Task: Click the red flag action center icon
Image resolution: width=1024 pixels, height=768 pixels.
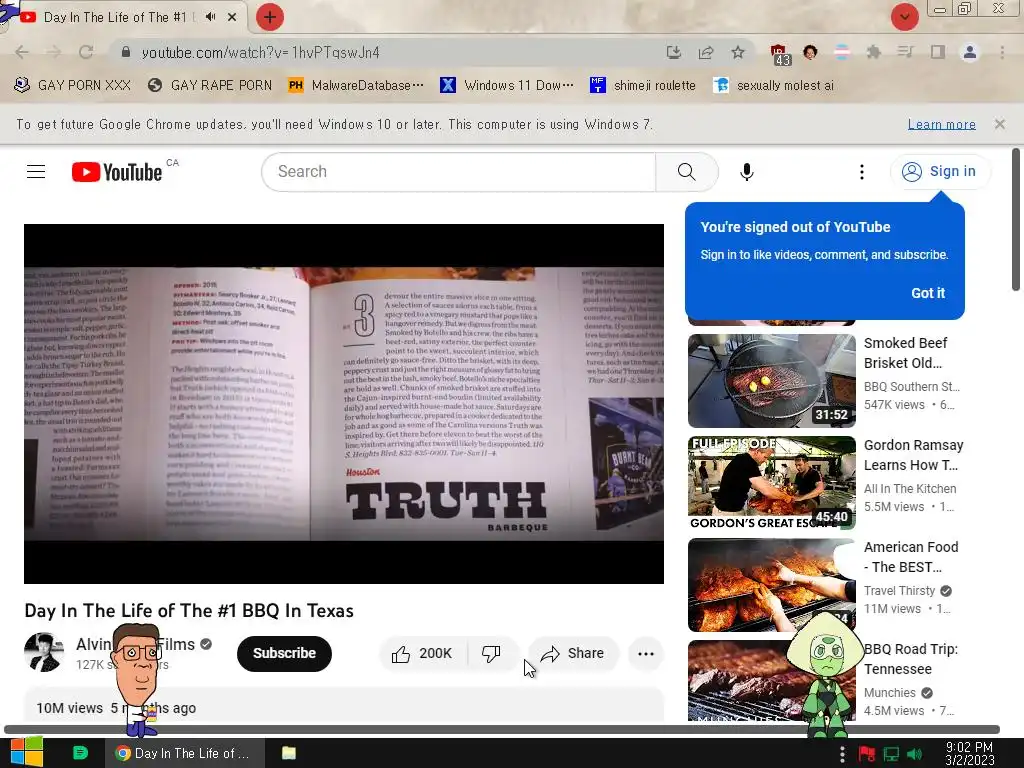Action: pos(867,754)
